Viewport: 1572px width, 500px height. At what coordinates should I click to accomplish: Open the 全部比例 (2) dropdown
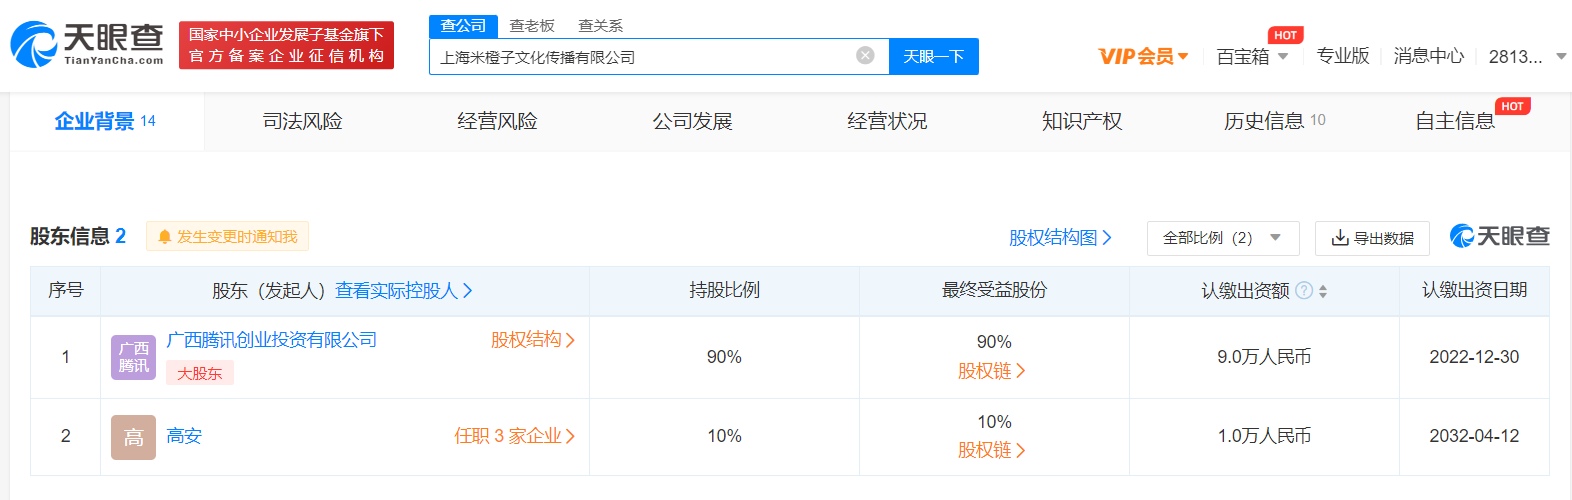1223,238
